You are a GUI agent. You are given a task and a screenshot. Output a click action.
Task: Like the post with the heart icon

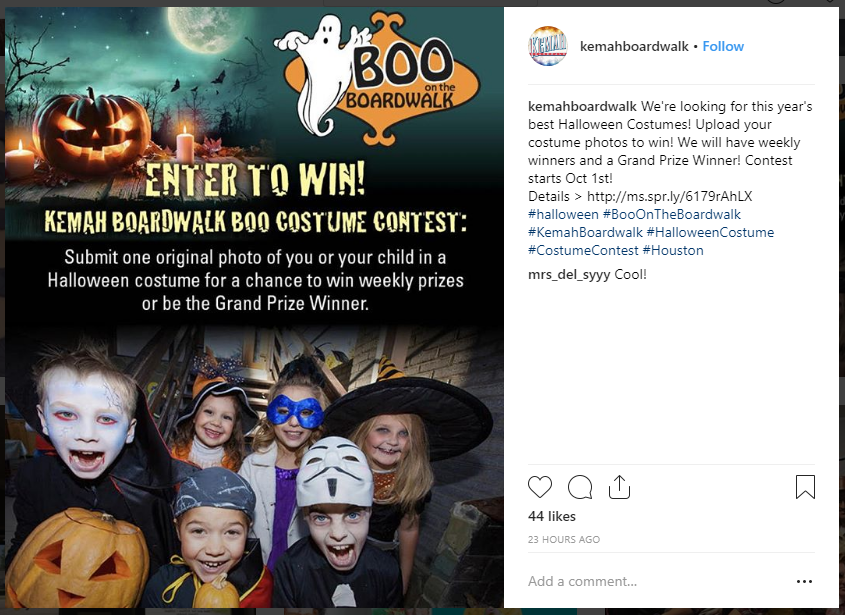(x=539, y=487)
